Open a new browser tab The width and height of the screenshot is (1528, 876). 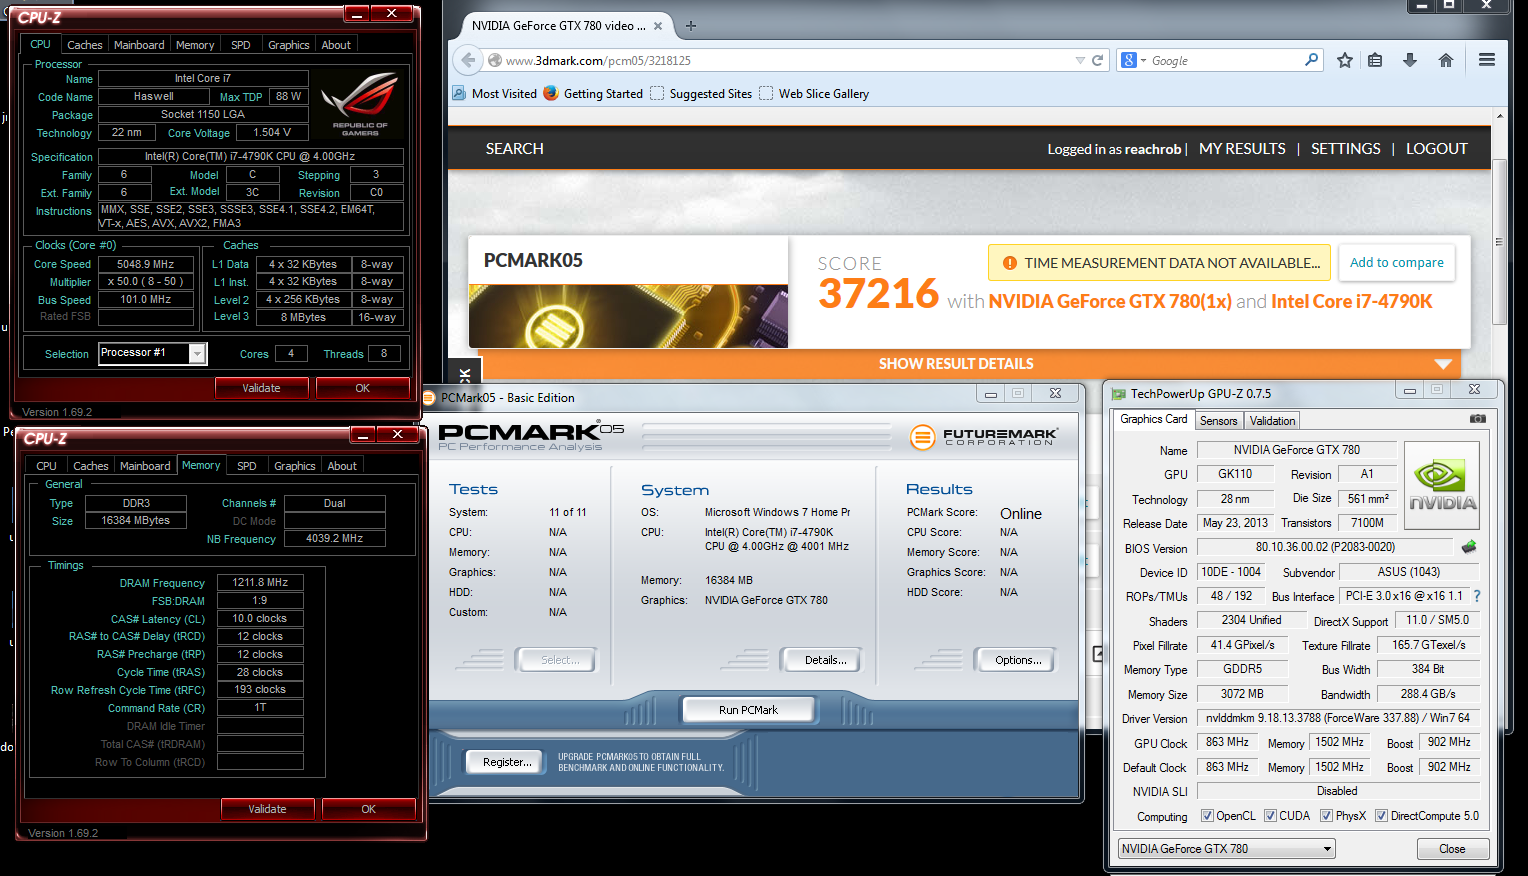[x=691, y=26]
